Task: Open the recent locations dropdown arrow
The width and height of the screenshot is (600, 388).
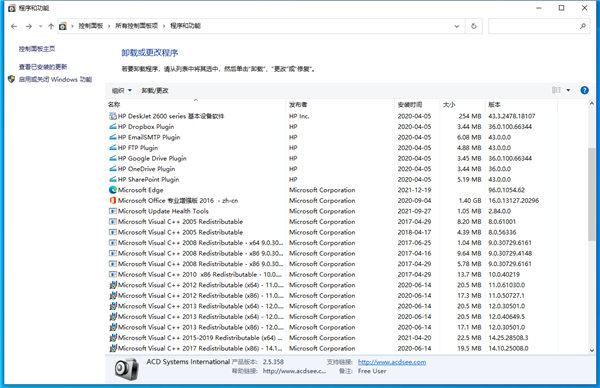Action: click(x=41, y=26)
